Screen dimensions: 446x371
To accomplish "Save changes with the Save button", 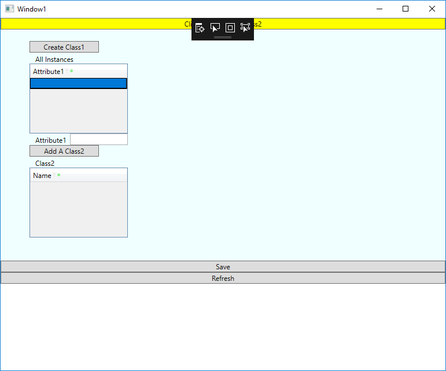I will [223, 267].
